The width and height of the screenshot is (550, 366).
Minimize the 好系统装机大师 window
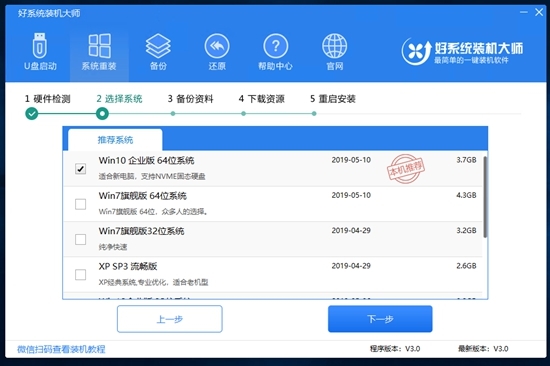coord(524,12)
